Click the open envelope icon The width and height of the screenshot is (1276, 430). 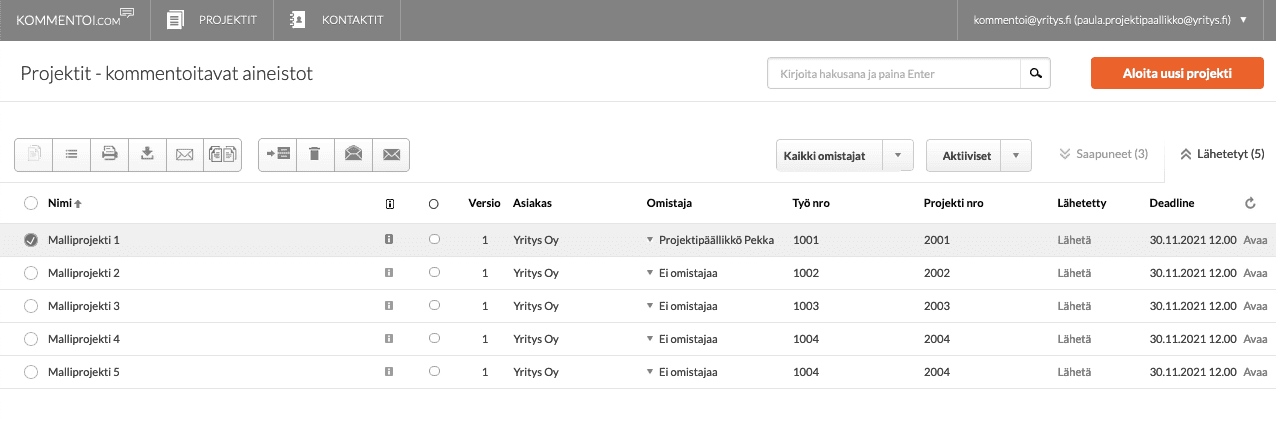[x=353, y=154]
